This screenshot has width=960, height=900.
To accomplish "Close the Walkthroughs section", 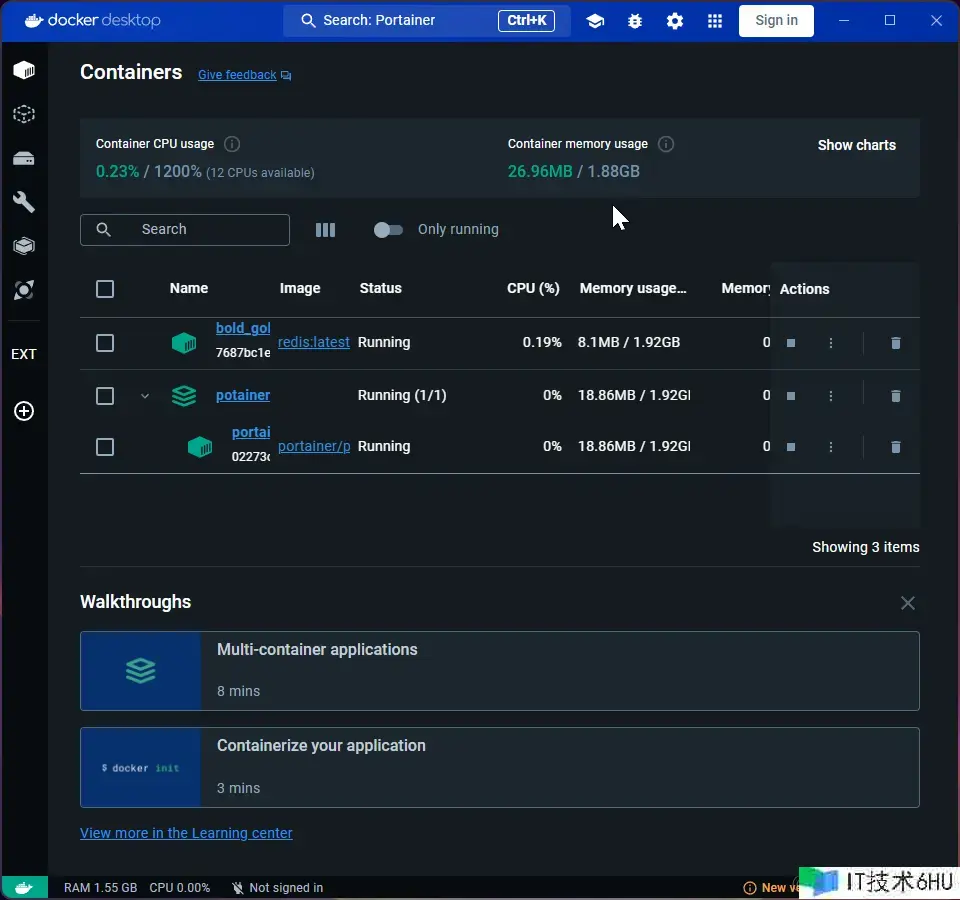I will pyautogui.click(x=908, y=603).
